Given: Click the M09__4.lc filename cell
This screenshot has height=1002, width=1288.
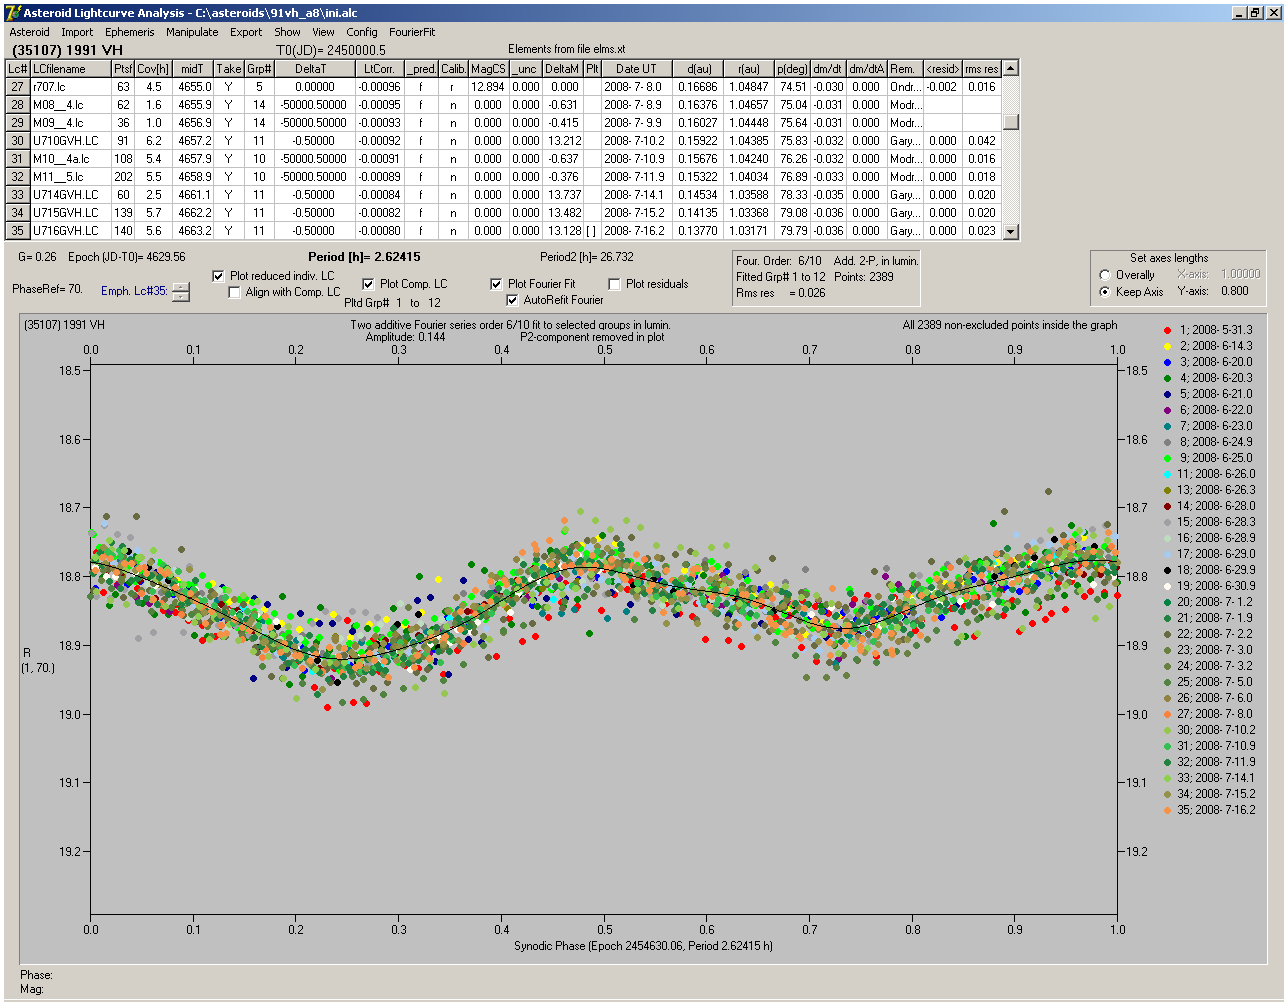Looking at the screenshot, I should coord(69,123).
